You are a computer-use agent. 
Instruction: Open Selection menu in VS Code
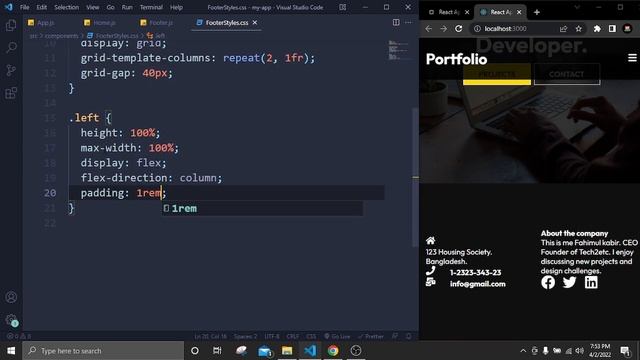pyautogui.click(x=67, y=7)
